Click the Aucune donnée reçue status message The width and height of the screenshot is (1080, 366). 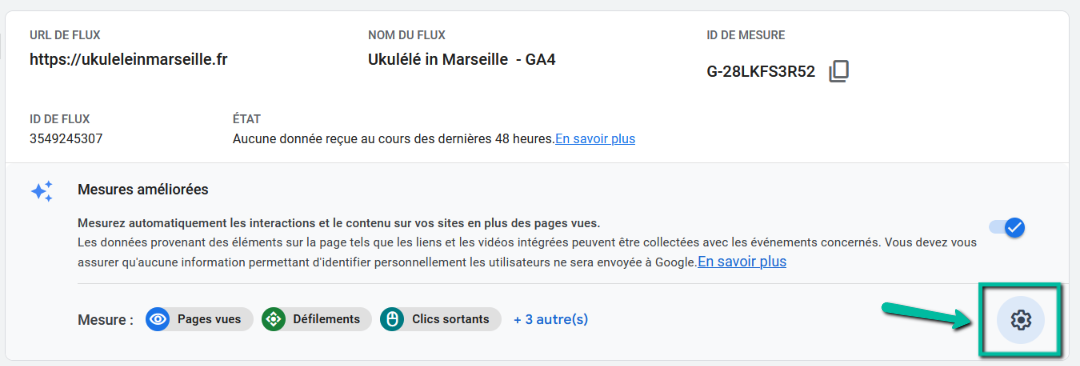tap(393, 139)
